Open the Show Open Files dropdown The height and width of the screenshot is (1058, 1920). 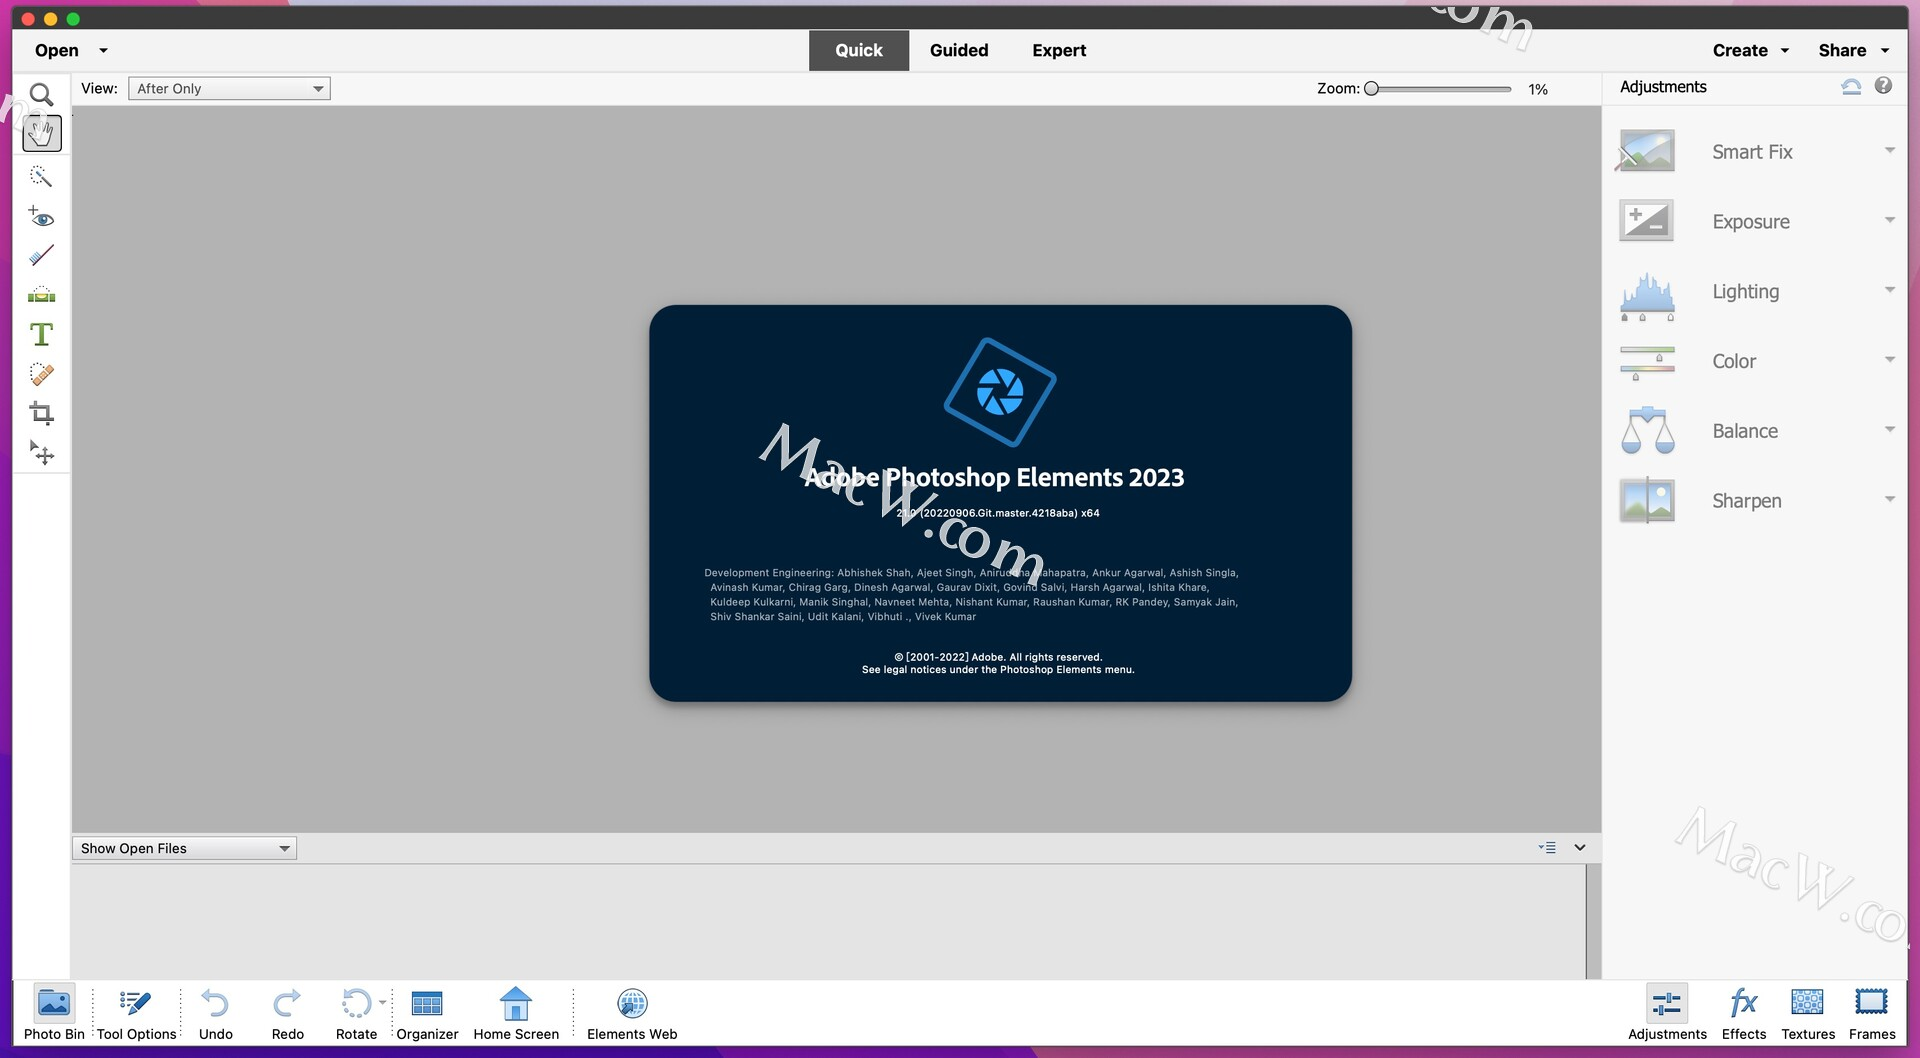click(x=184, y=848)
